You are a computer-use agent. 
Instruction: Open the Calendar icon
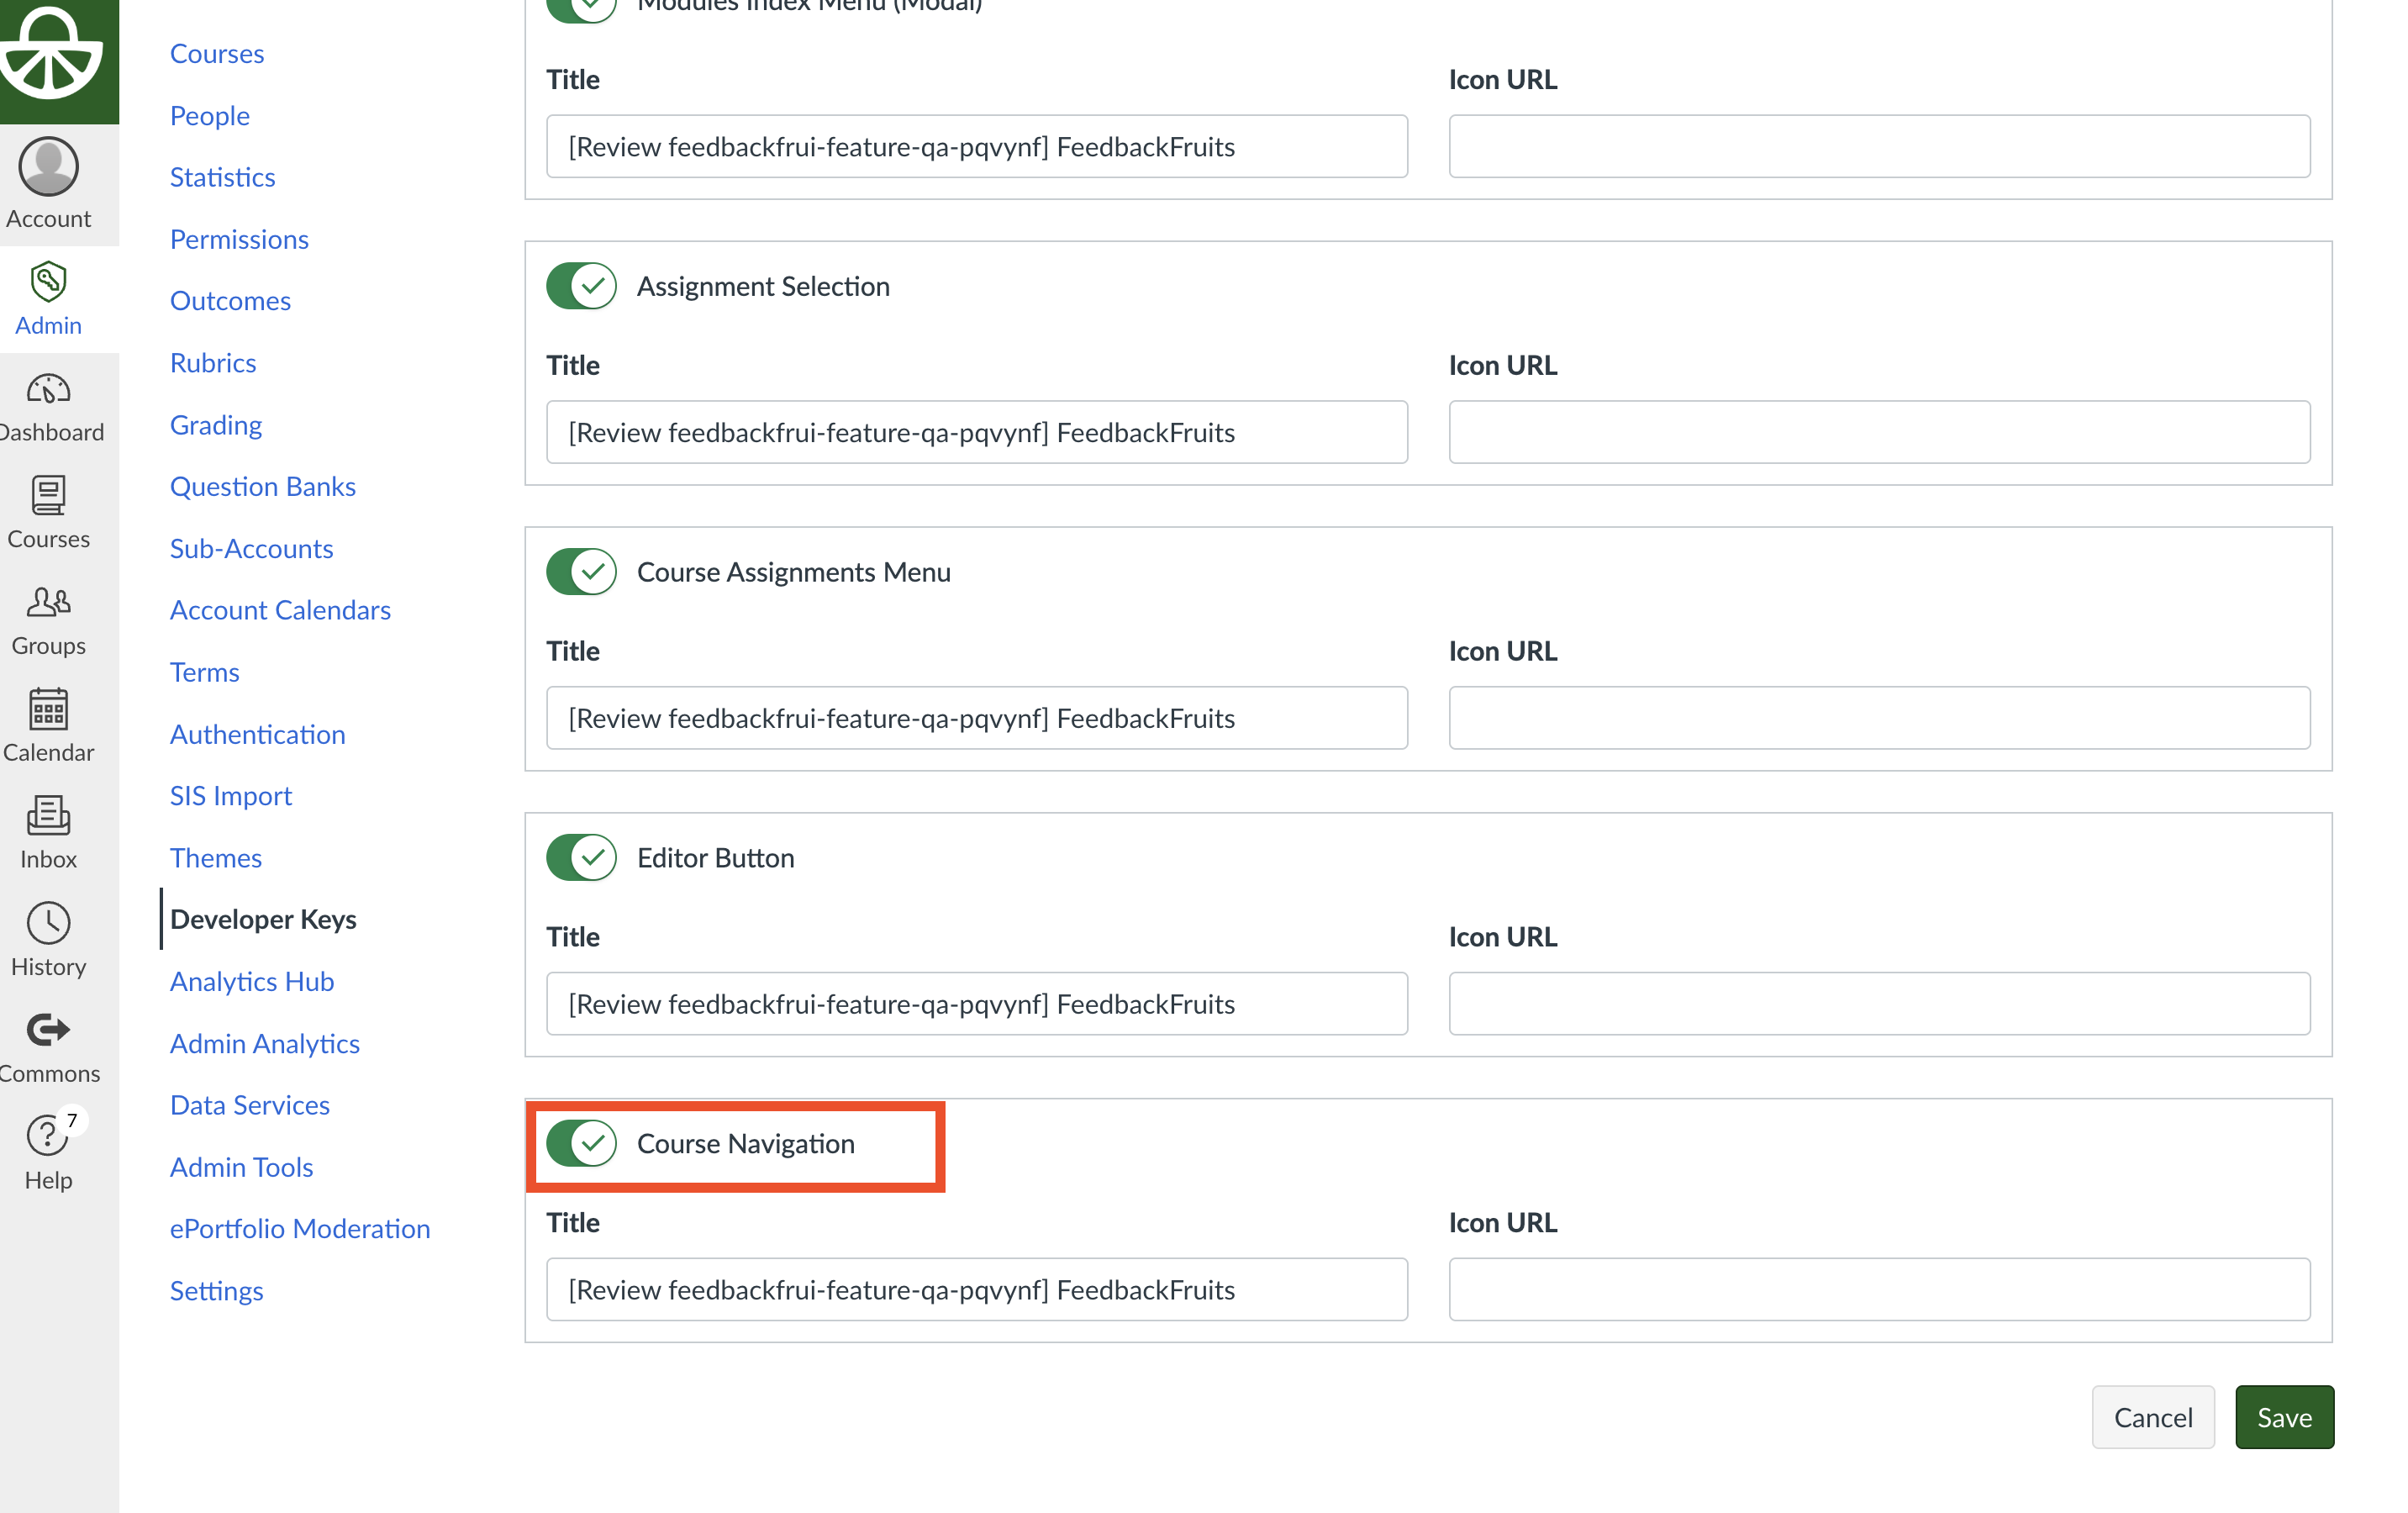(48, 710)
